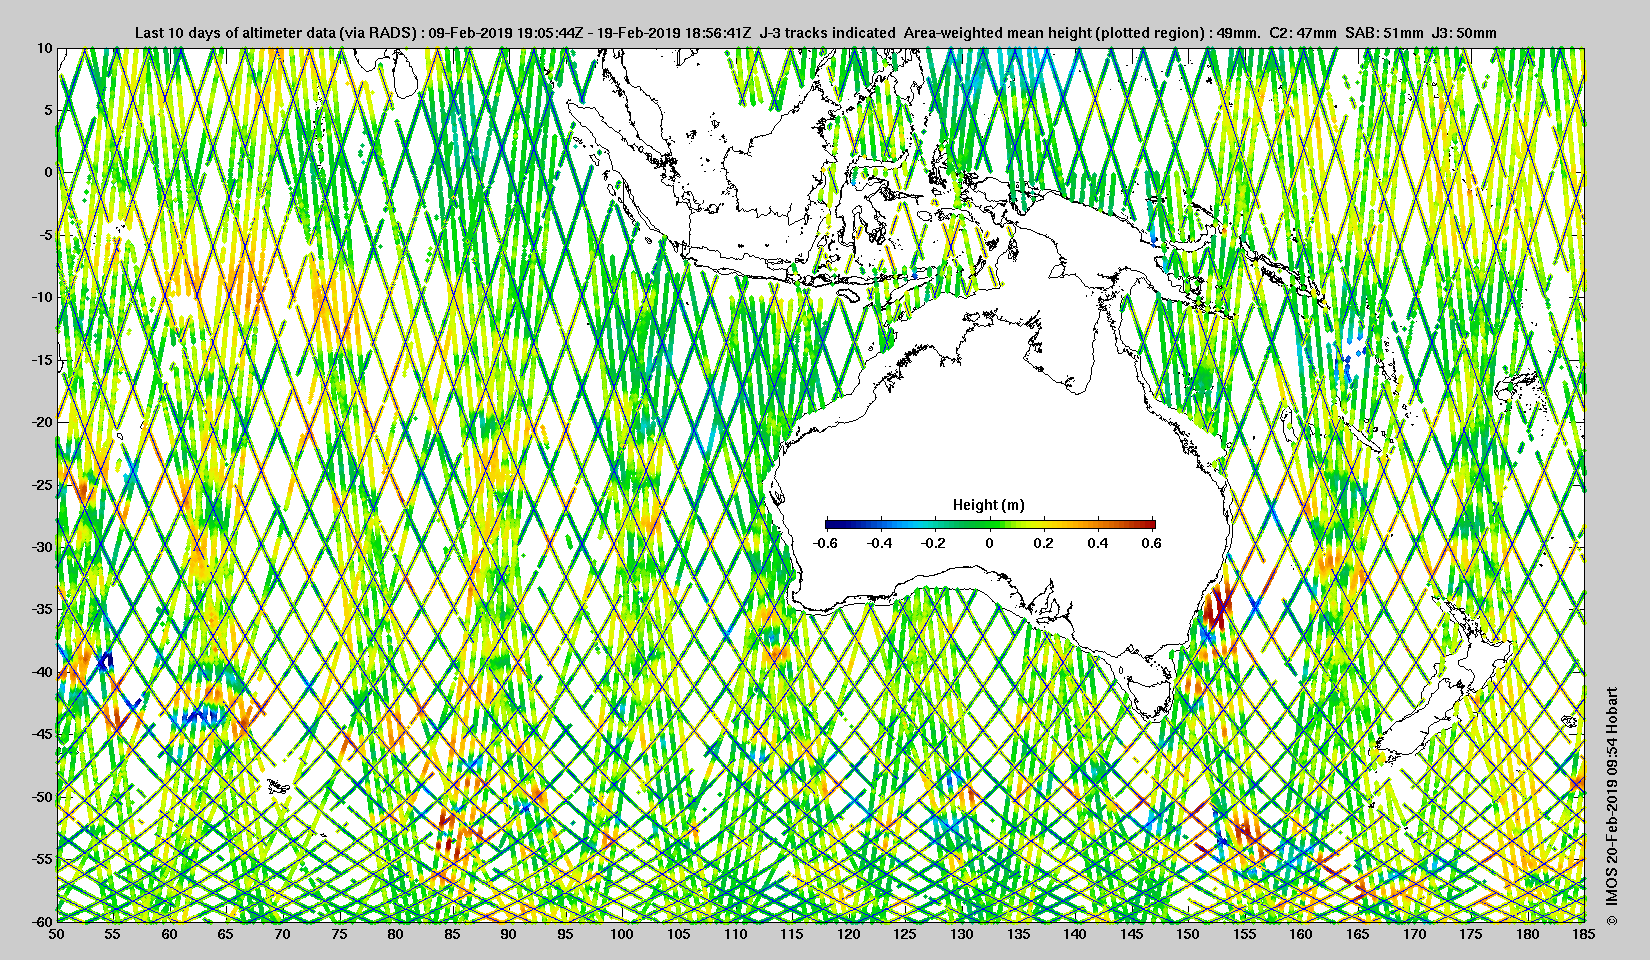This screenshot has height=960, width=1650.
Task: Click the colorbar tick label '-0.2'
Action: tap(935, 543)
